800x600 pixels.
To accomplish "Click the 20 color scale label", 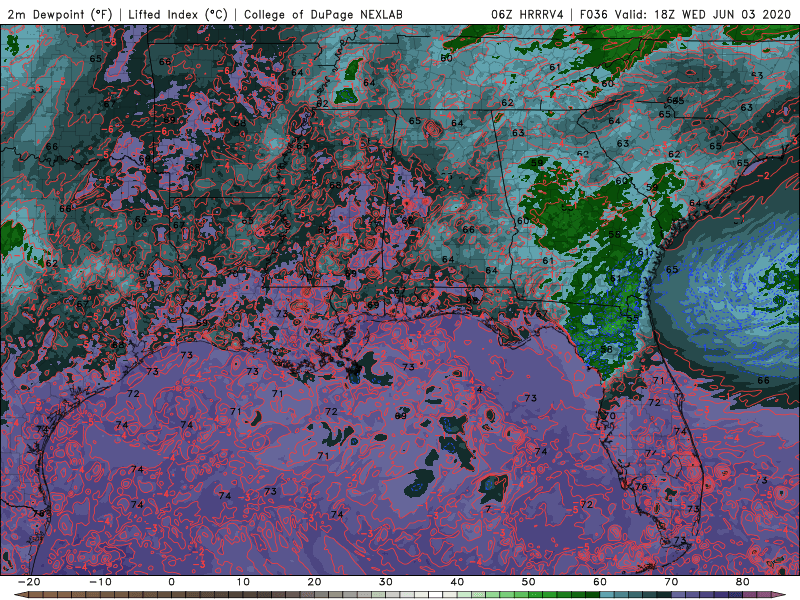I will pos(314,582).
